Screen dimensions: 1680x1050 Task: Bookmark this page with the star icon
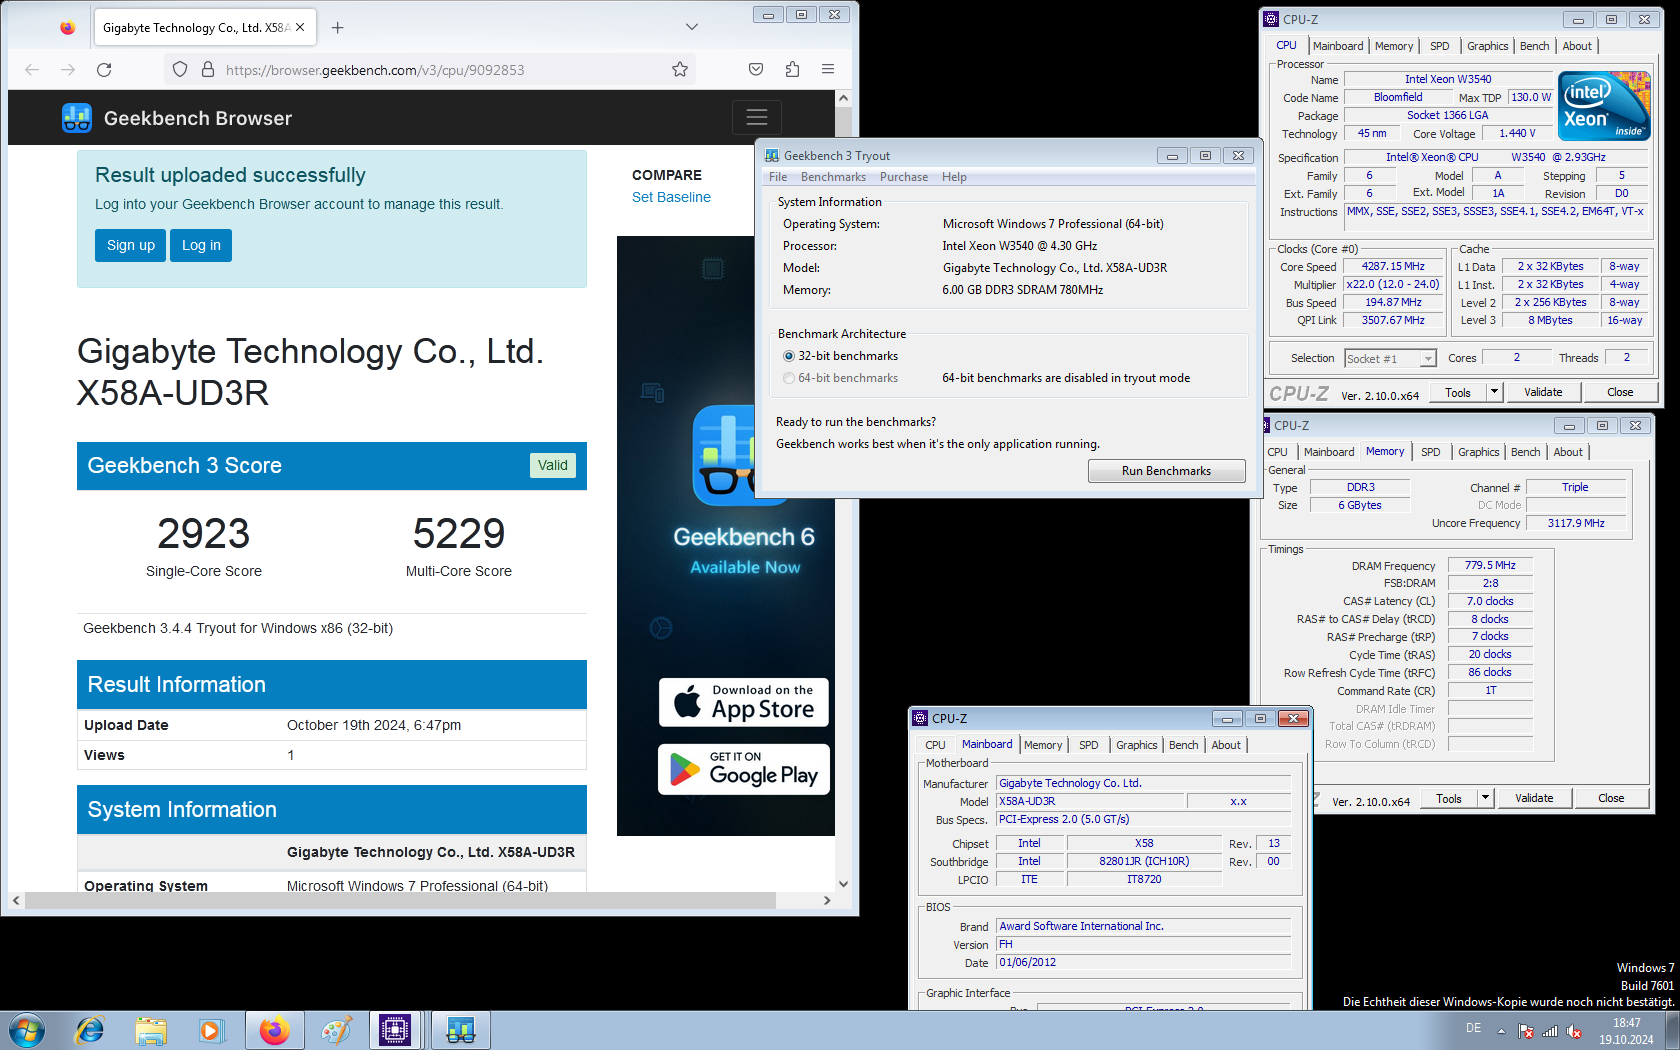[x=680, y=69]
